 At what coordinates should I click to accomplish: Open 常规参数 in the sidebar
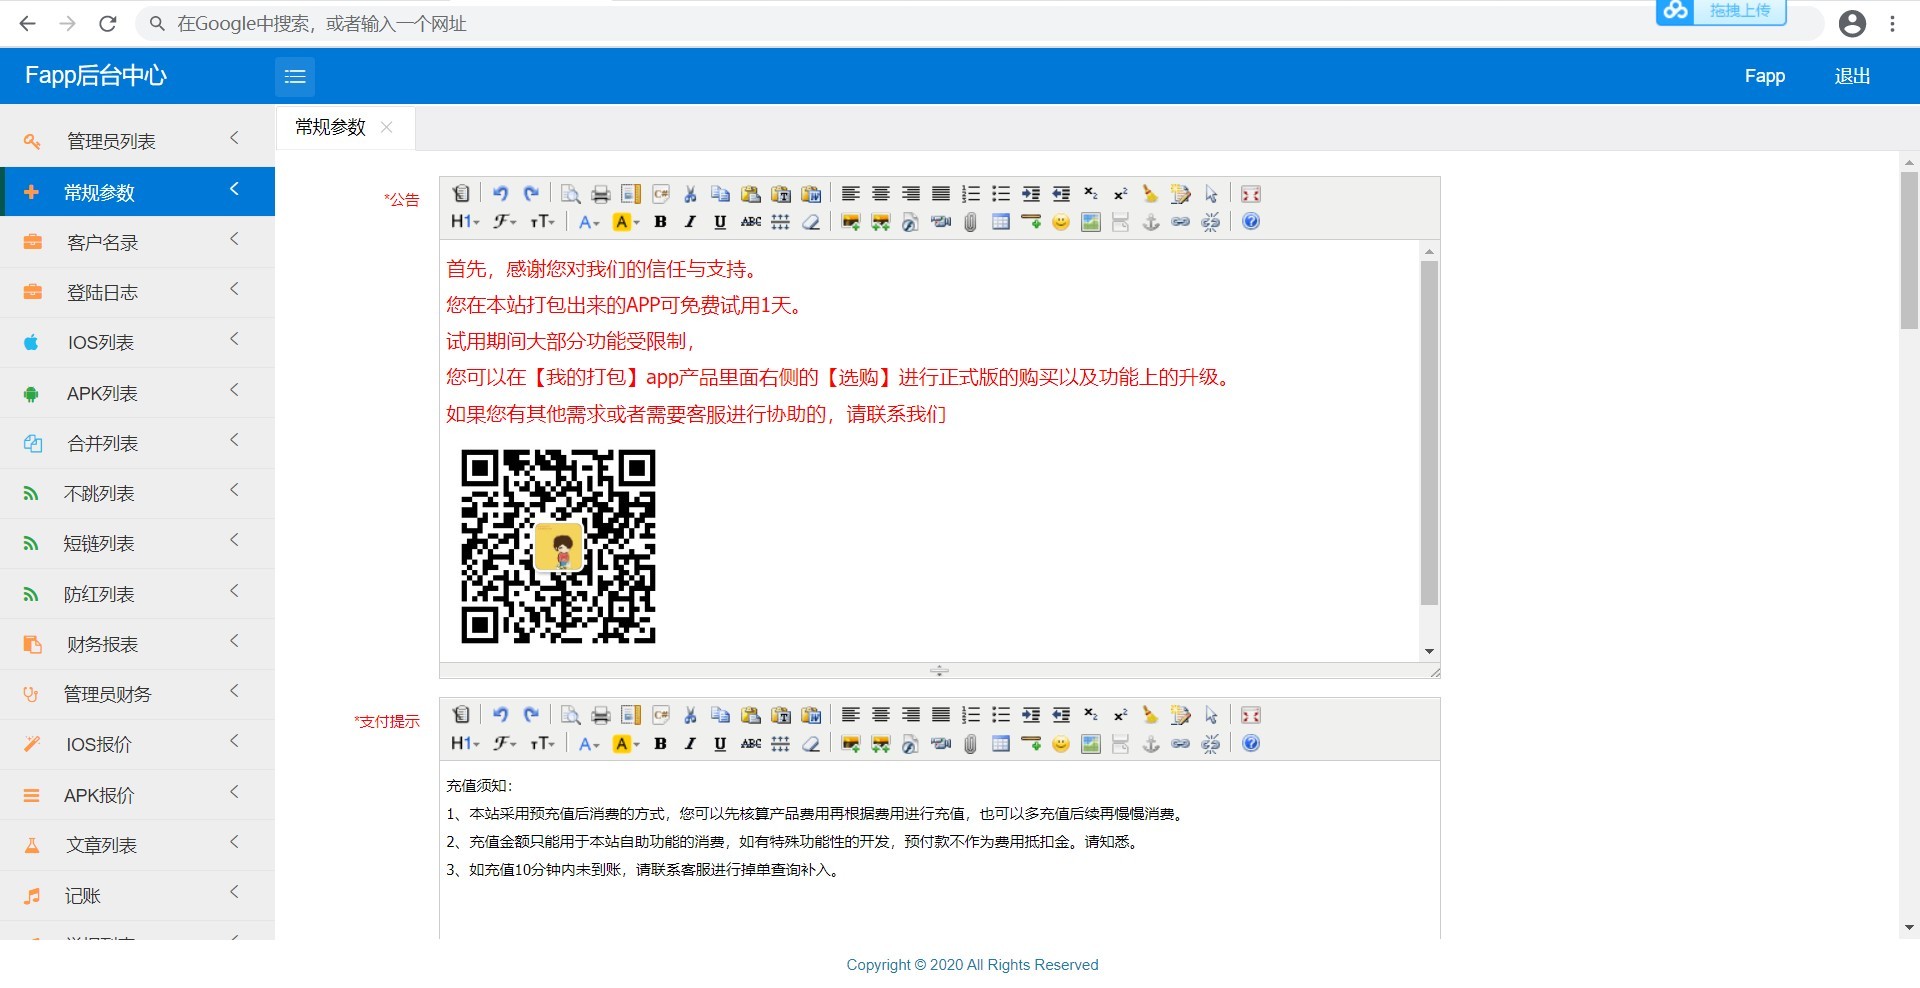tap(137, 192)
